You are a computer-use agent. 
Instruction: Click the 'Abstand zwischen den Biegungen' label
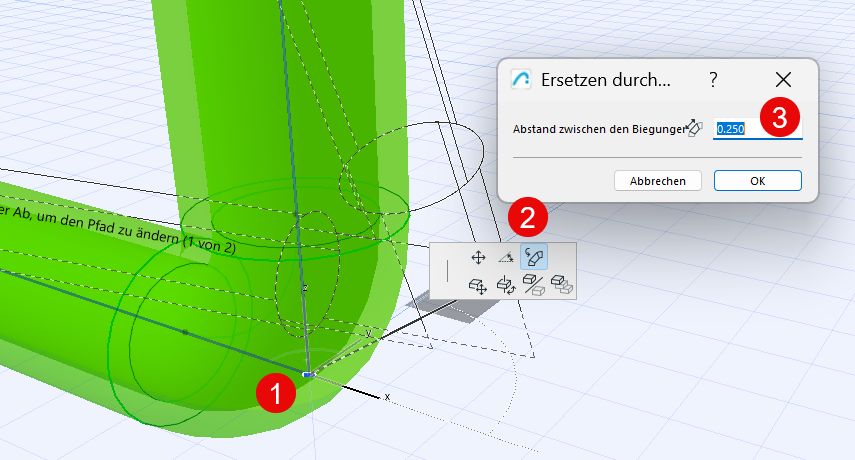599,129
